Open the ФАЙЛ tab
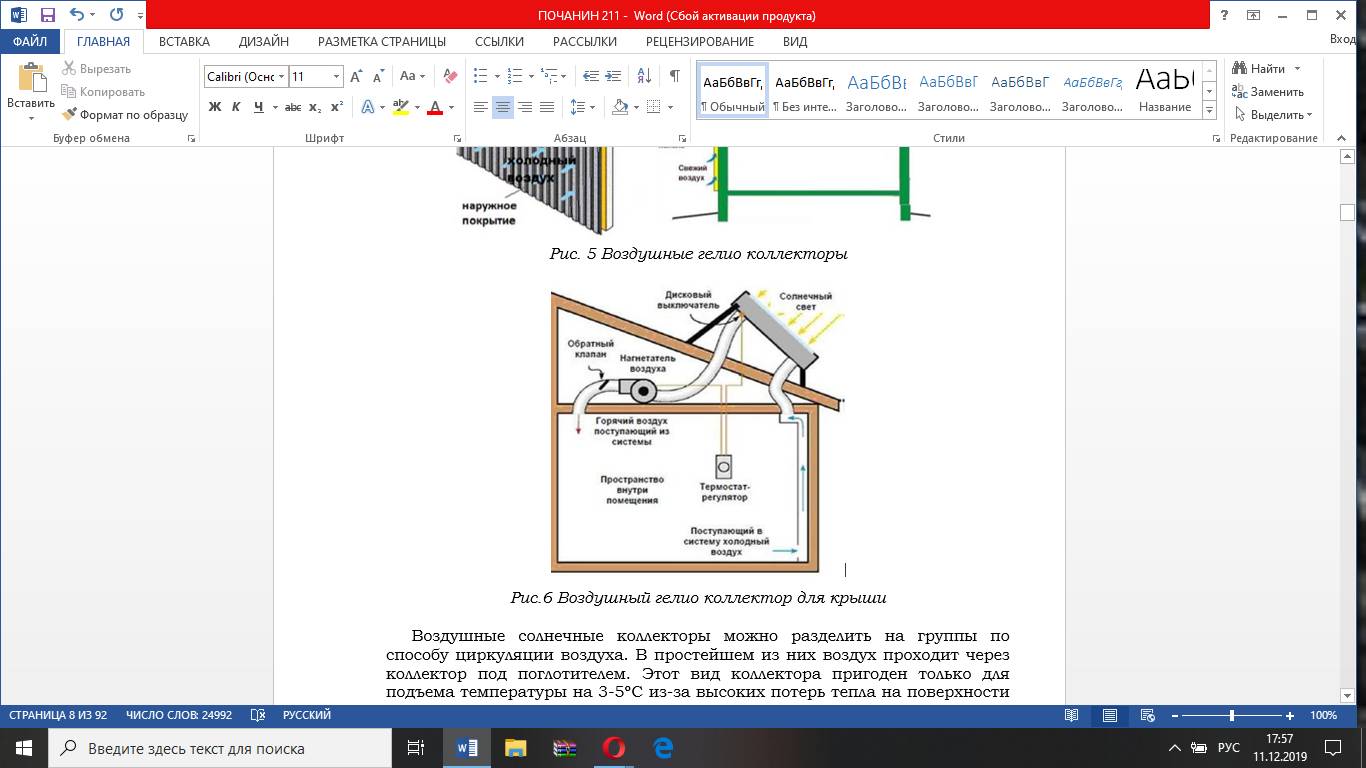Screen dimensions: 1366x768 30,42
